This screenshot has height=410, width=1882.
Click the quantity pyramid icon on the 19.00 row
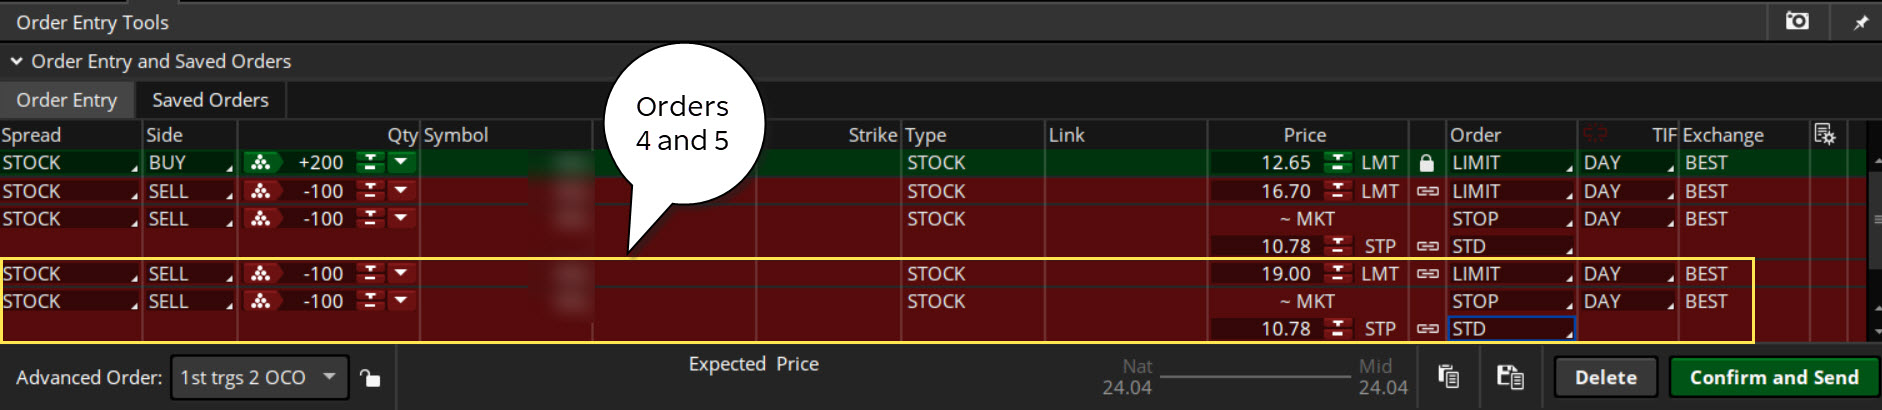pyautogui.click(x=261, y=273)
